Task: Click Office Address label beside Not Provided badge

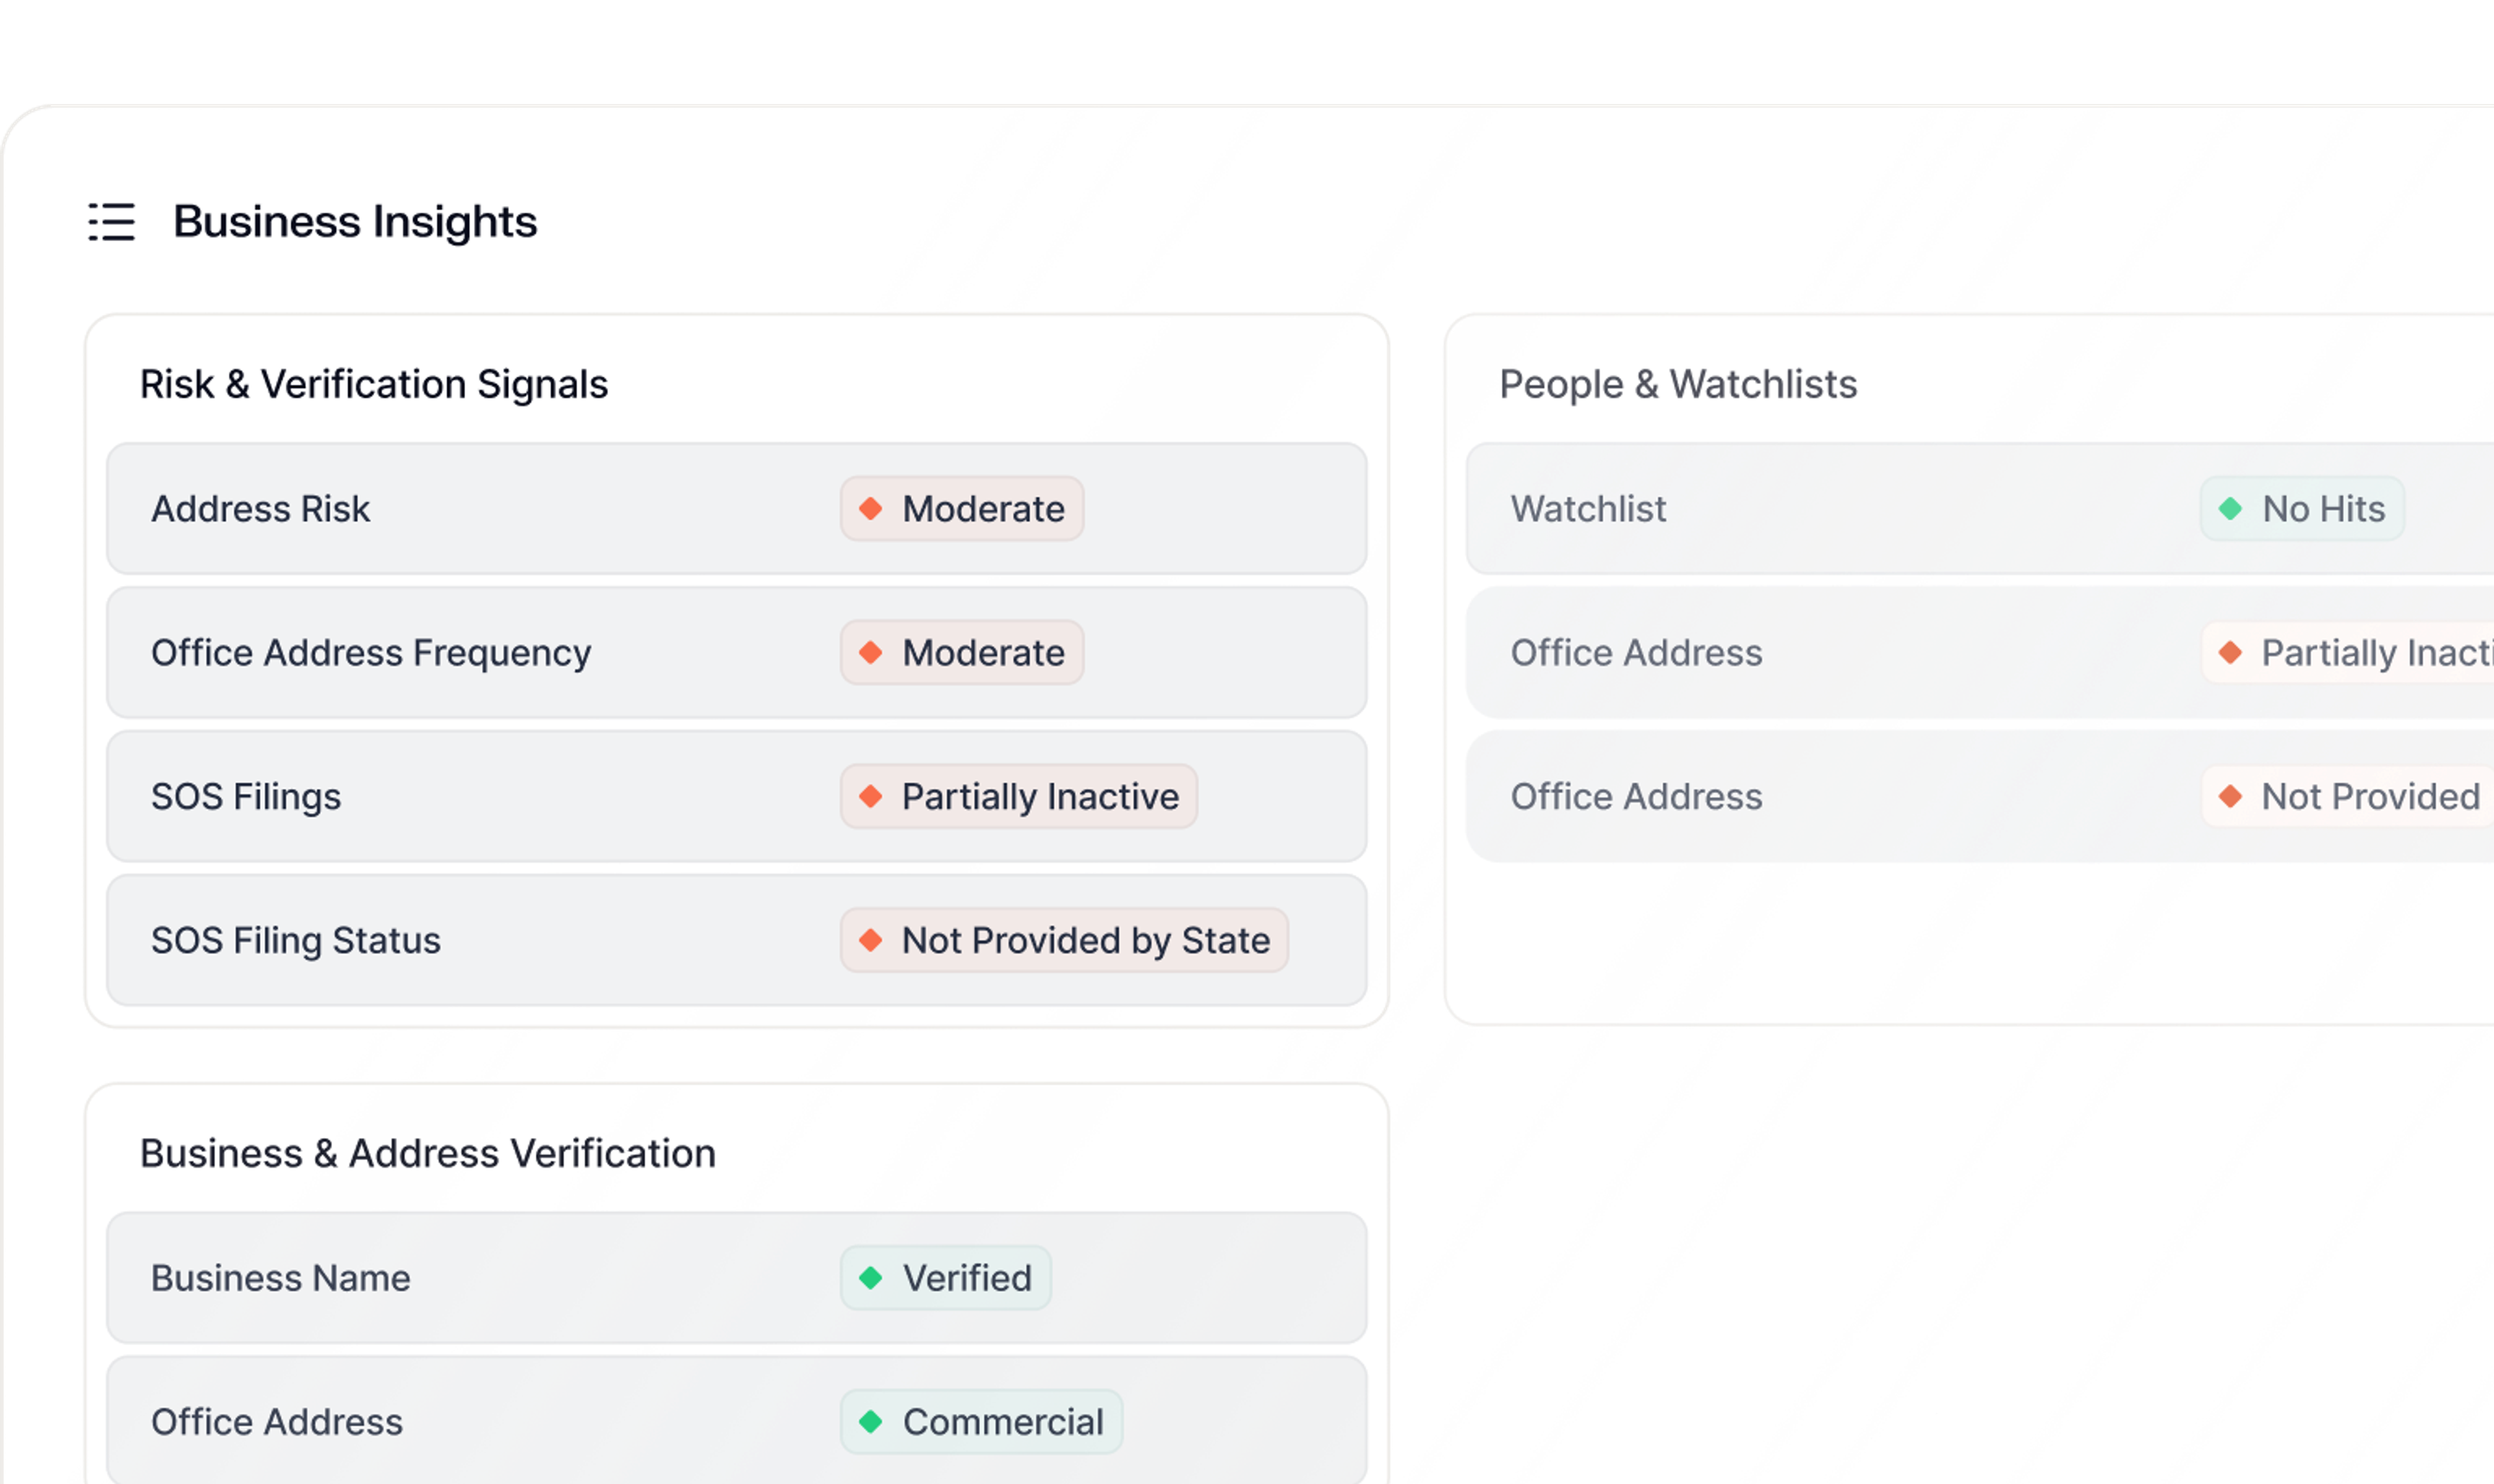Action: tap(1636, 797)
